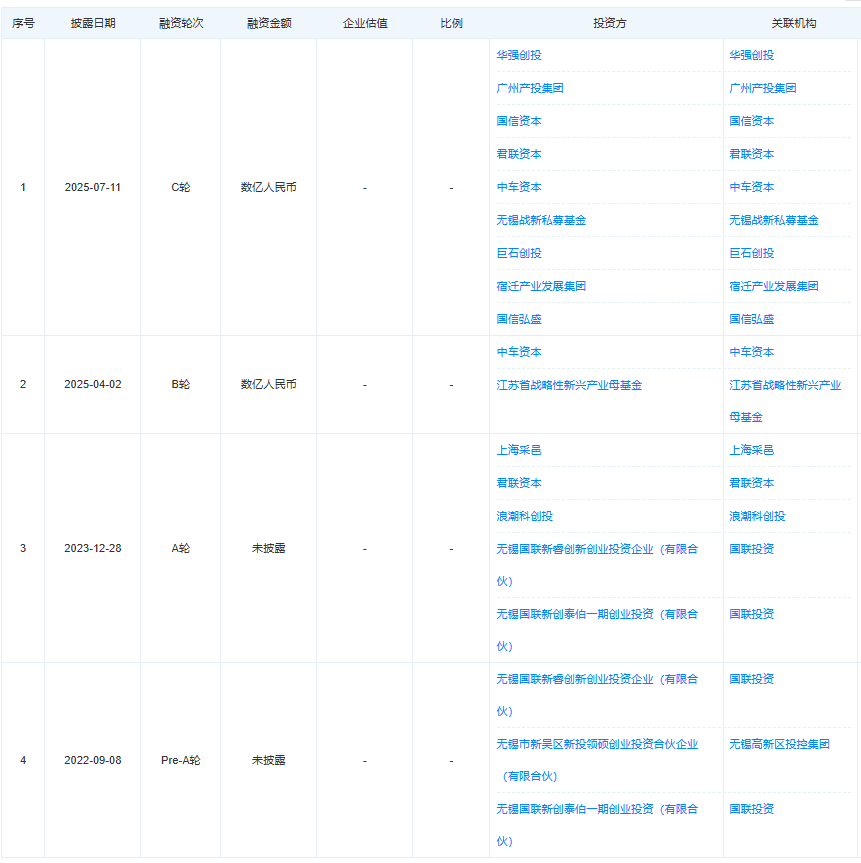This screenshot has width=861, height=863.
Task: Select the date 2023-12-28
Action: pyautogui.click(x=92, y=548)
